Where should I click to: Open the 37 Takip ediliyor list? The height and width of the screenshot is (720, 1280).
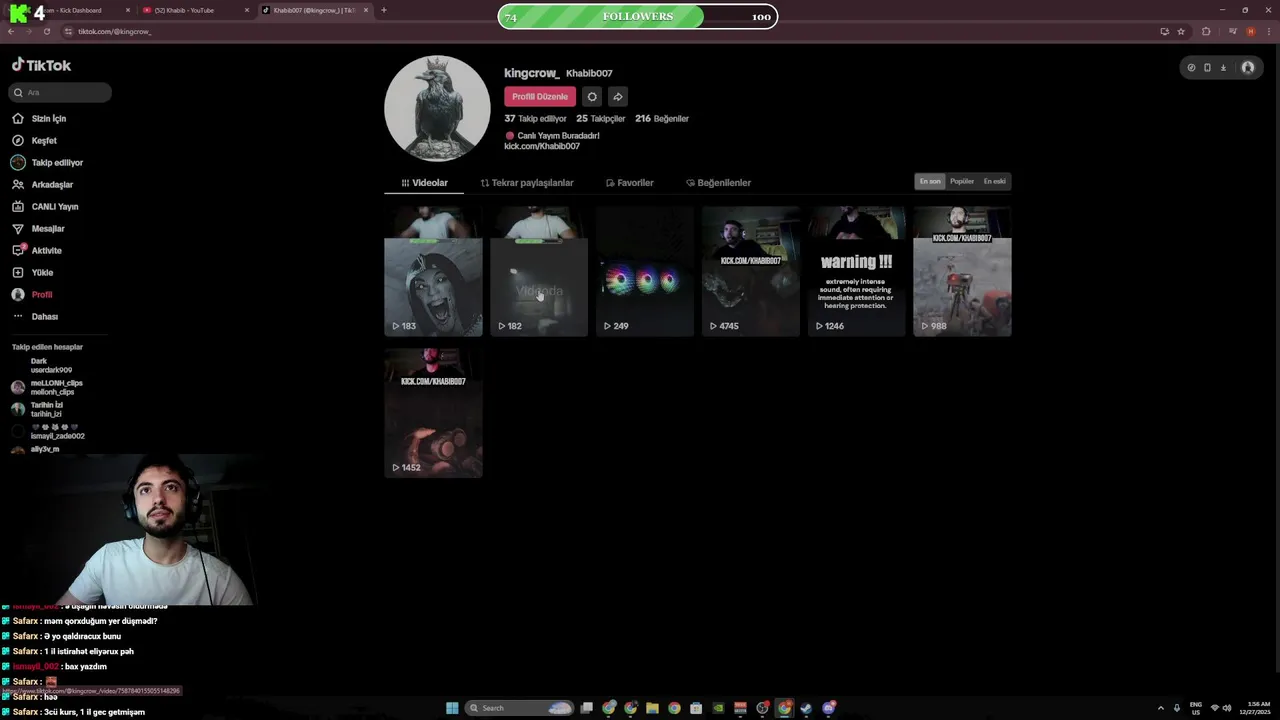tap(535, 118)
